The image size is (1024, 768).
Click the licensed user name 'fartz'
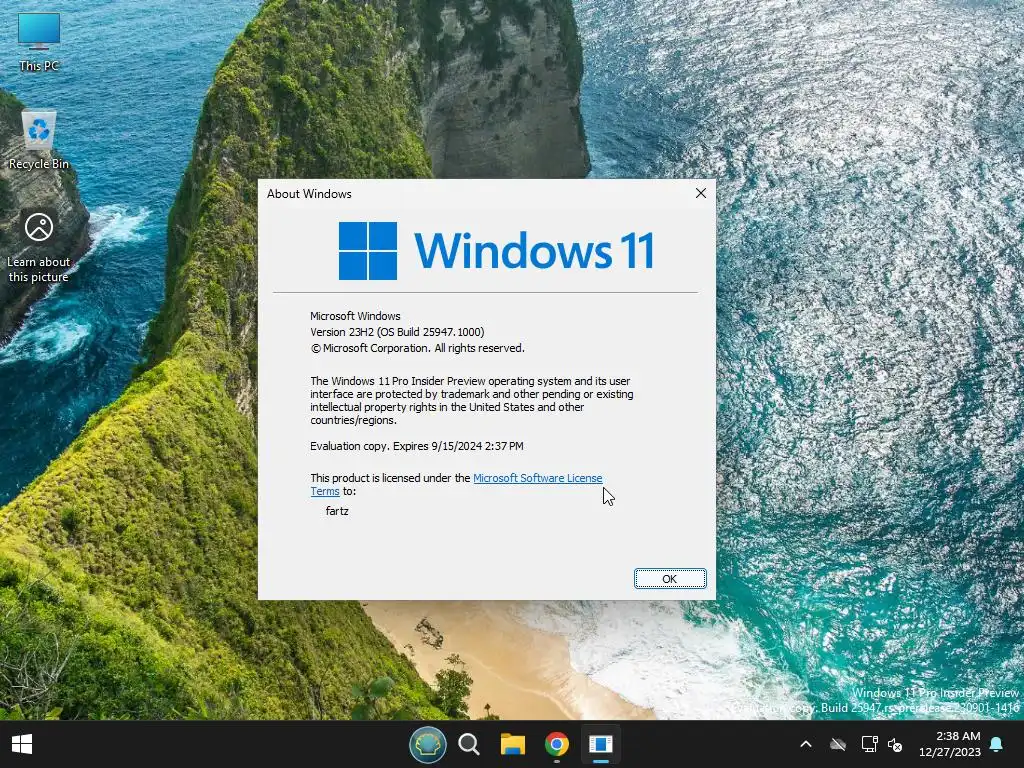[x=337, y=511]
